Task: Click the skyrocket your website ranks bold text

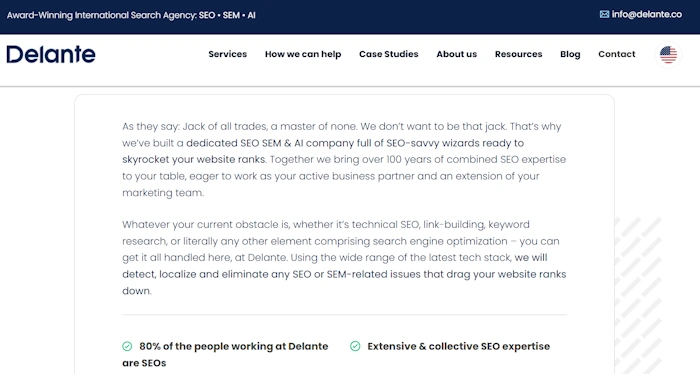Action: tap(194, 159)
